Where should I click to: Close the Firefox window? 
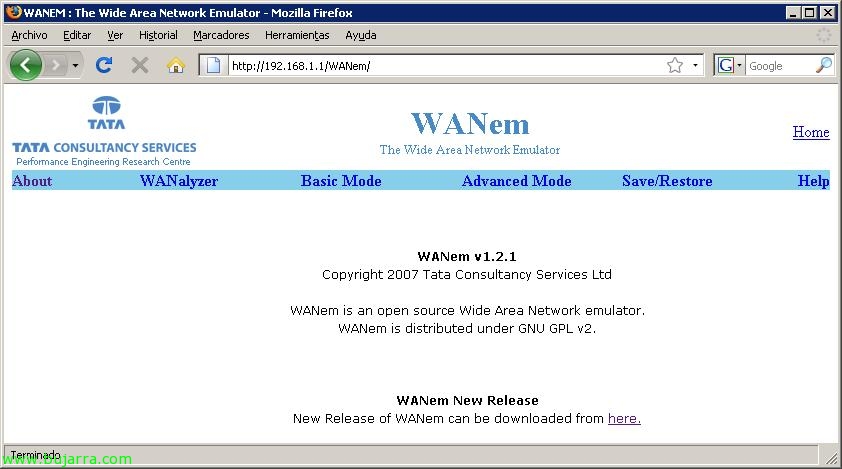click(828, 12)
